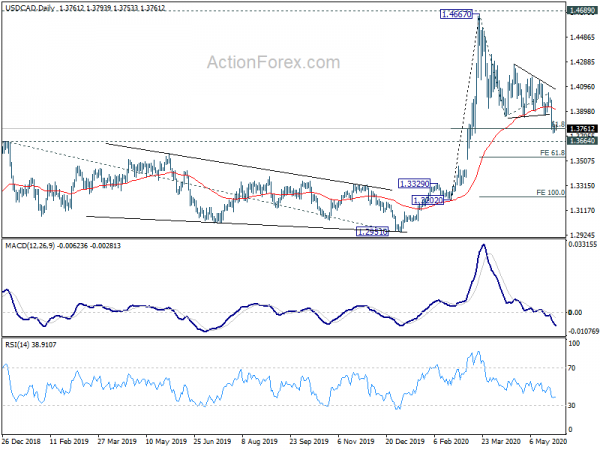Select the FE 61.8 projection line label
Viewport: 600px width, 450px height.
coord(552,153)
